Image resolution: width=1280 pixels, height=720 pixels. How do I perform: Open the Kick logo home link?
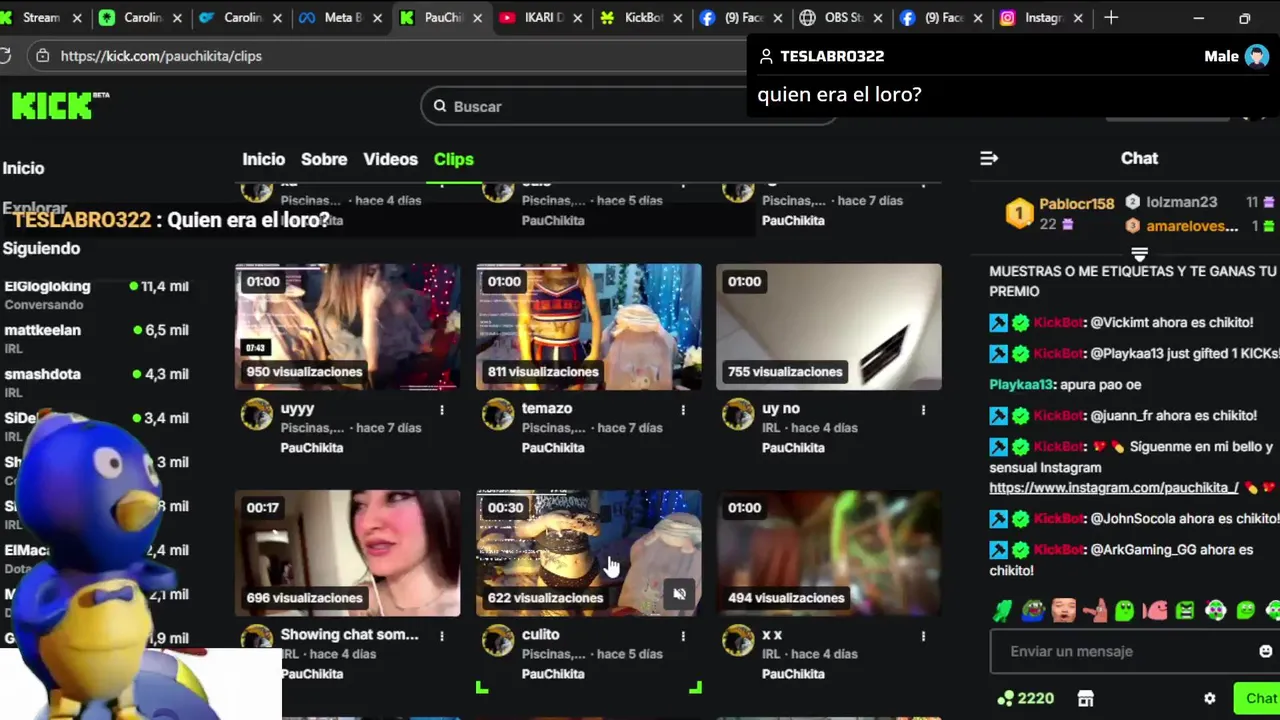(60, 105)
